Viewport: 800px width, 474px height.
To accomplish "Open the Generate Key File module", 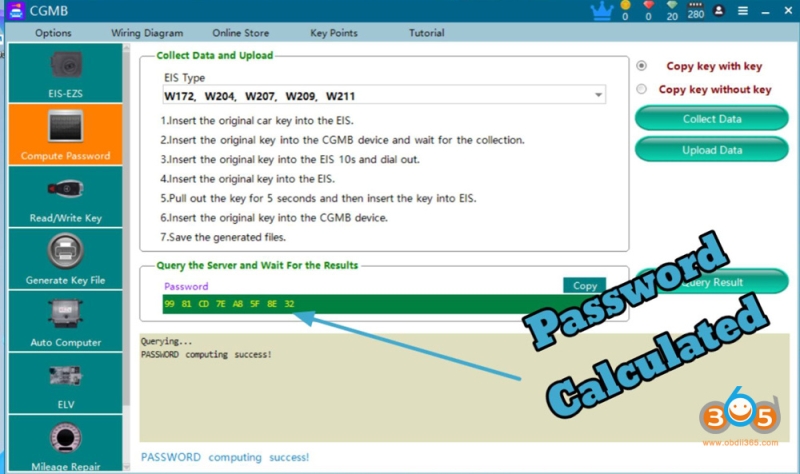I will (65, 259).
